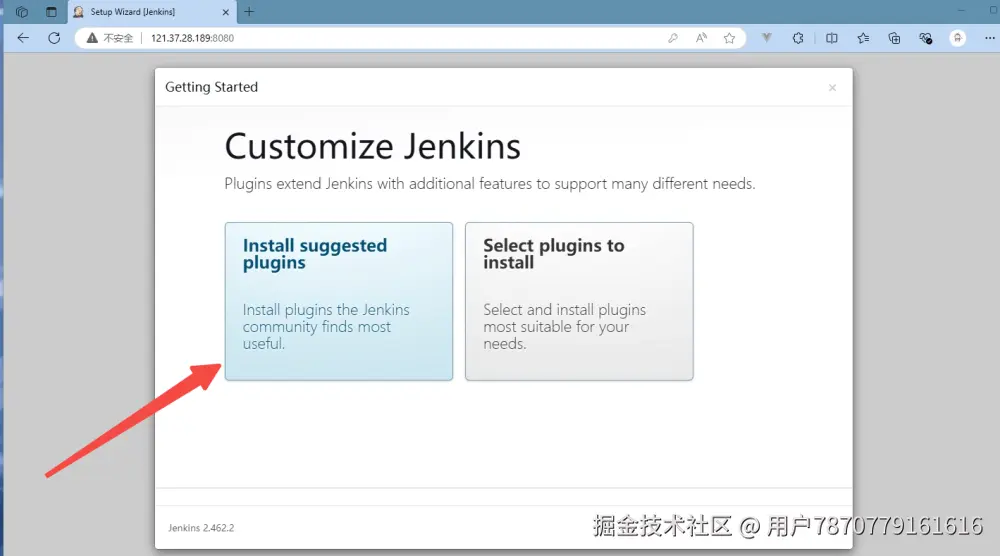Click the Read aloud icon
This screenshot has width=1000, height=556.
pos(702,38)
